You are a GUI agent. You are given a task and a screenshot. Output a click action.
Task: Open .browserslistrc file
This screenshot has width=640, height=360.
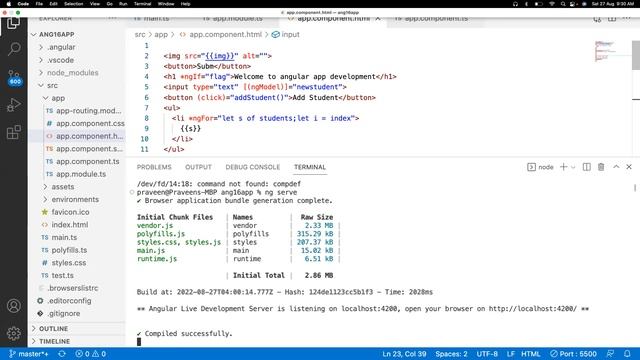coord(78,288)
